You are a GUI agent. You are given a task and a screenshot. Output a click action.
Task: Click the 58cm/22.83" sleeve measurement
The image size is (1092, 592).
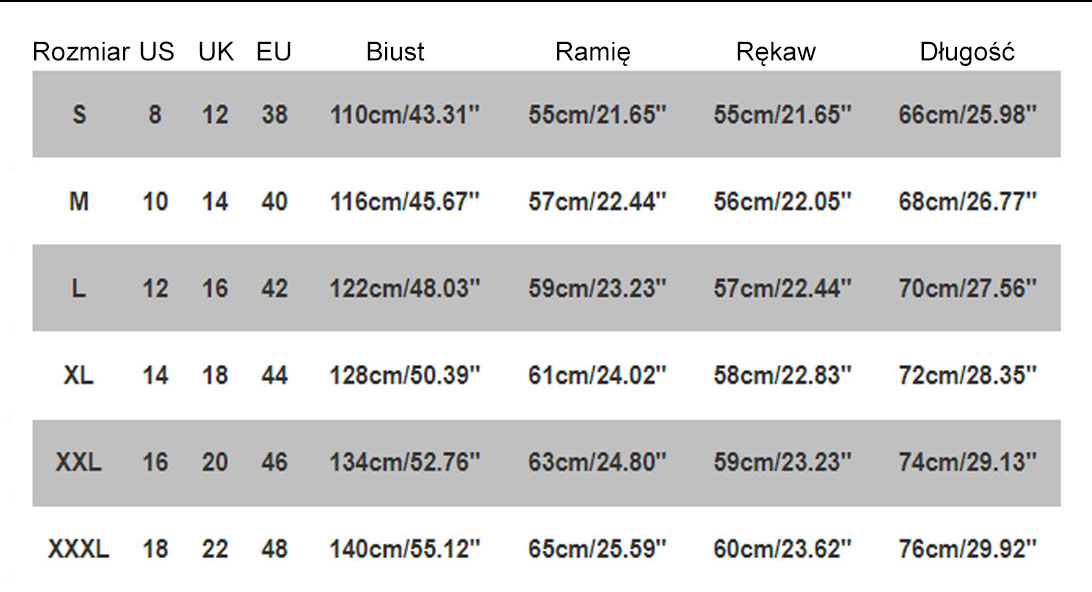coord(782,376)
